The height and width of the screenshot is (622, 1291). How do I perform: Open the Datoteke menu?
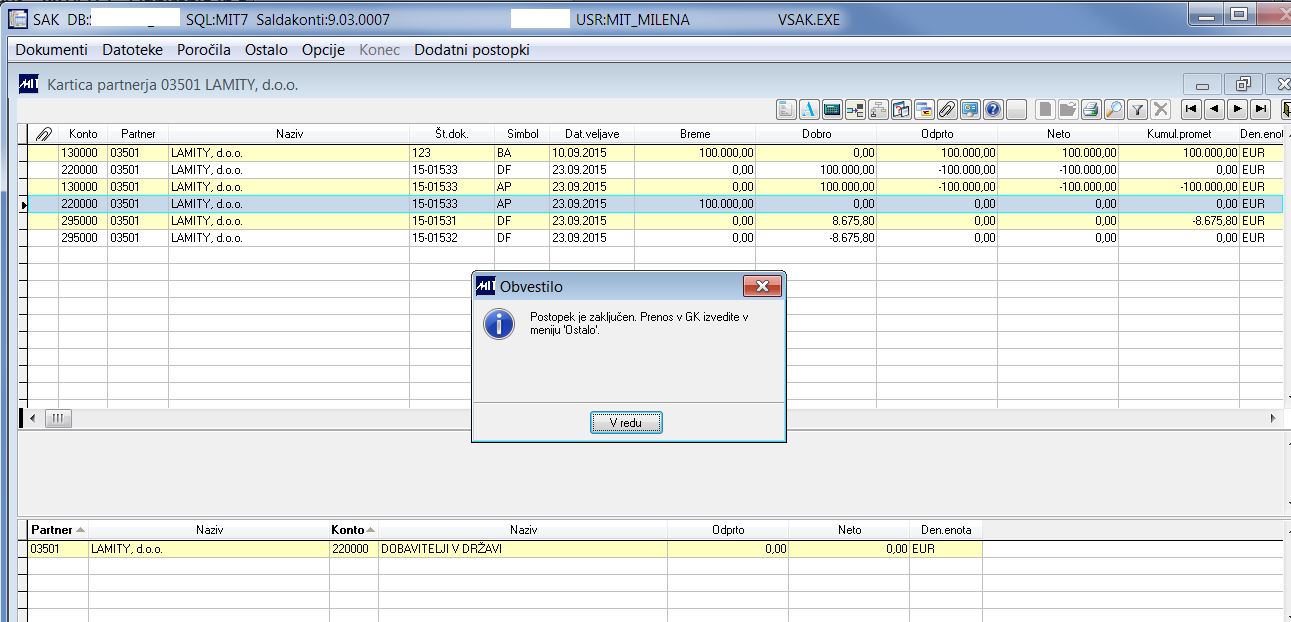click(132, 50)
